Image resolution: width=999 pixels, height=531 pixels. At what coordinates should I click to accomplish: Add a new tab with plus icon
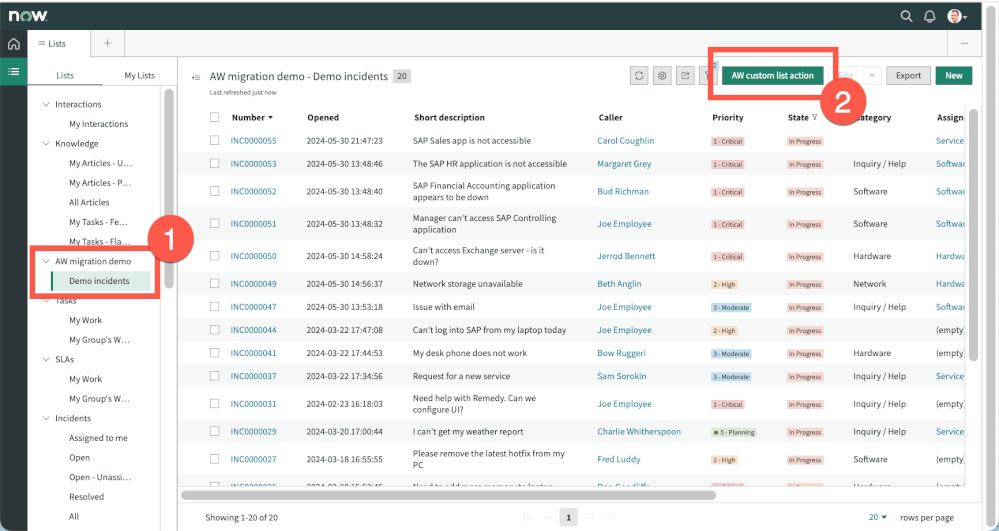click(107, 43)
